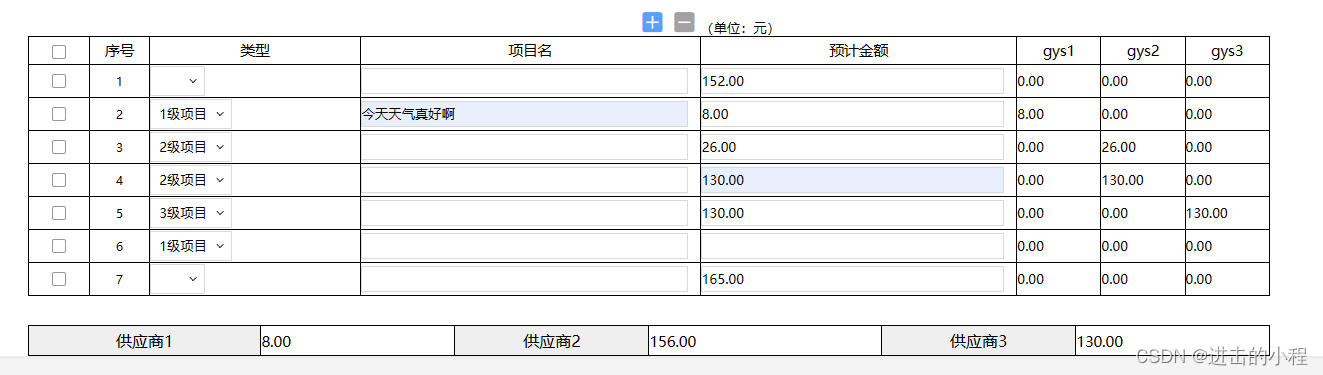Check the checkbox for row 2
The height and width of the screenshot is (375, 1323).
59,114
